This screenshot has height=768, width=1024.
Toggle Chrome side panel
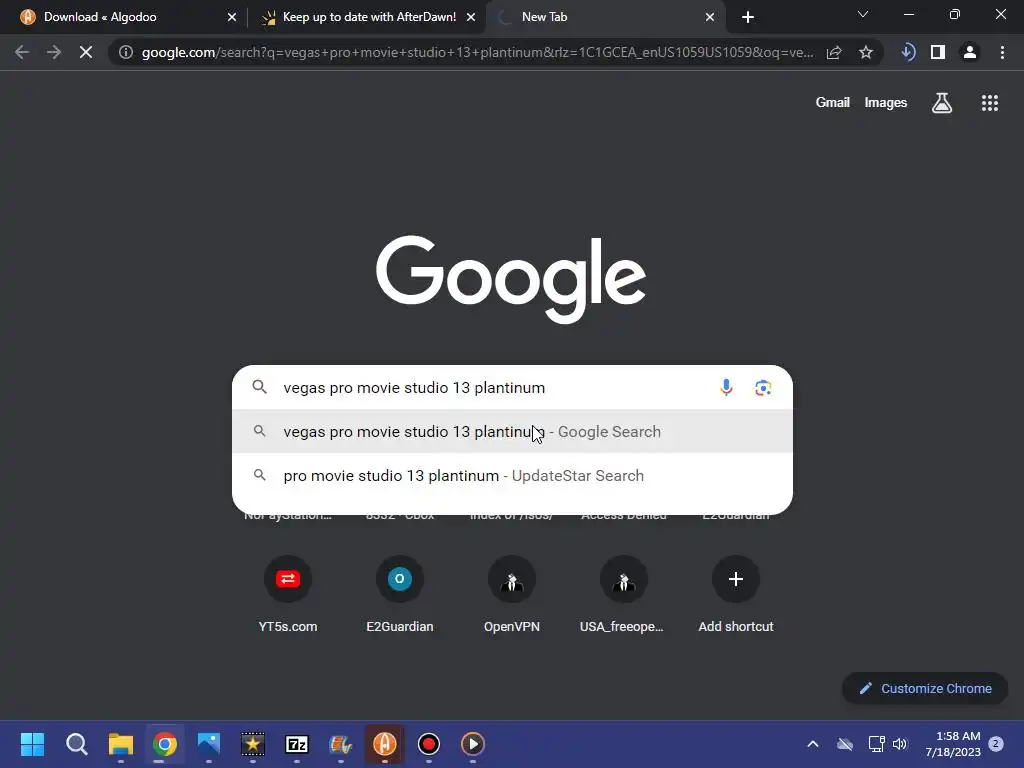pos(938,52)
